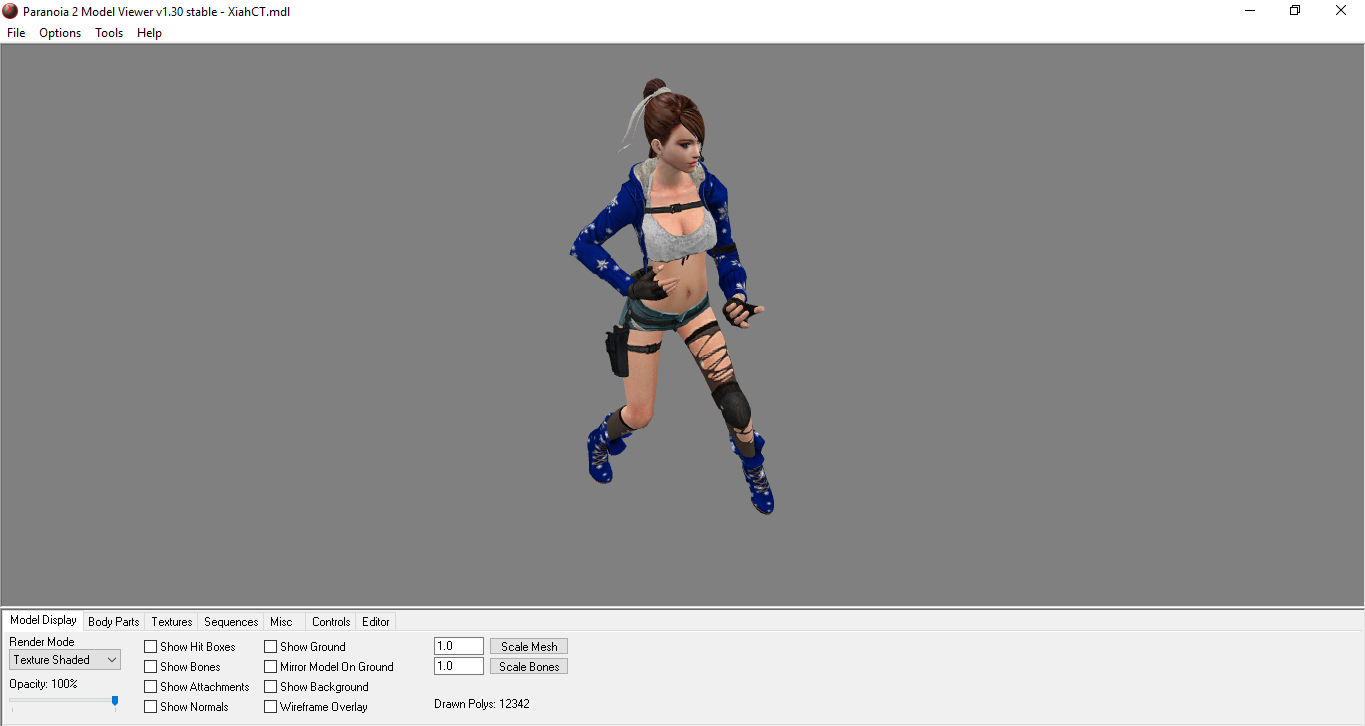Enable Show Hit Boxes checkbox

pyautogui.click(x=151, y=647)
